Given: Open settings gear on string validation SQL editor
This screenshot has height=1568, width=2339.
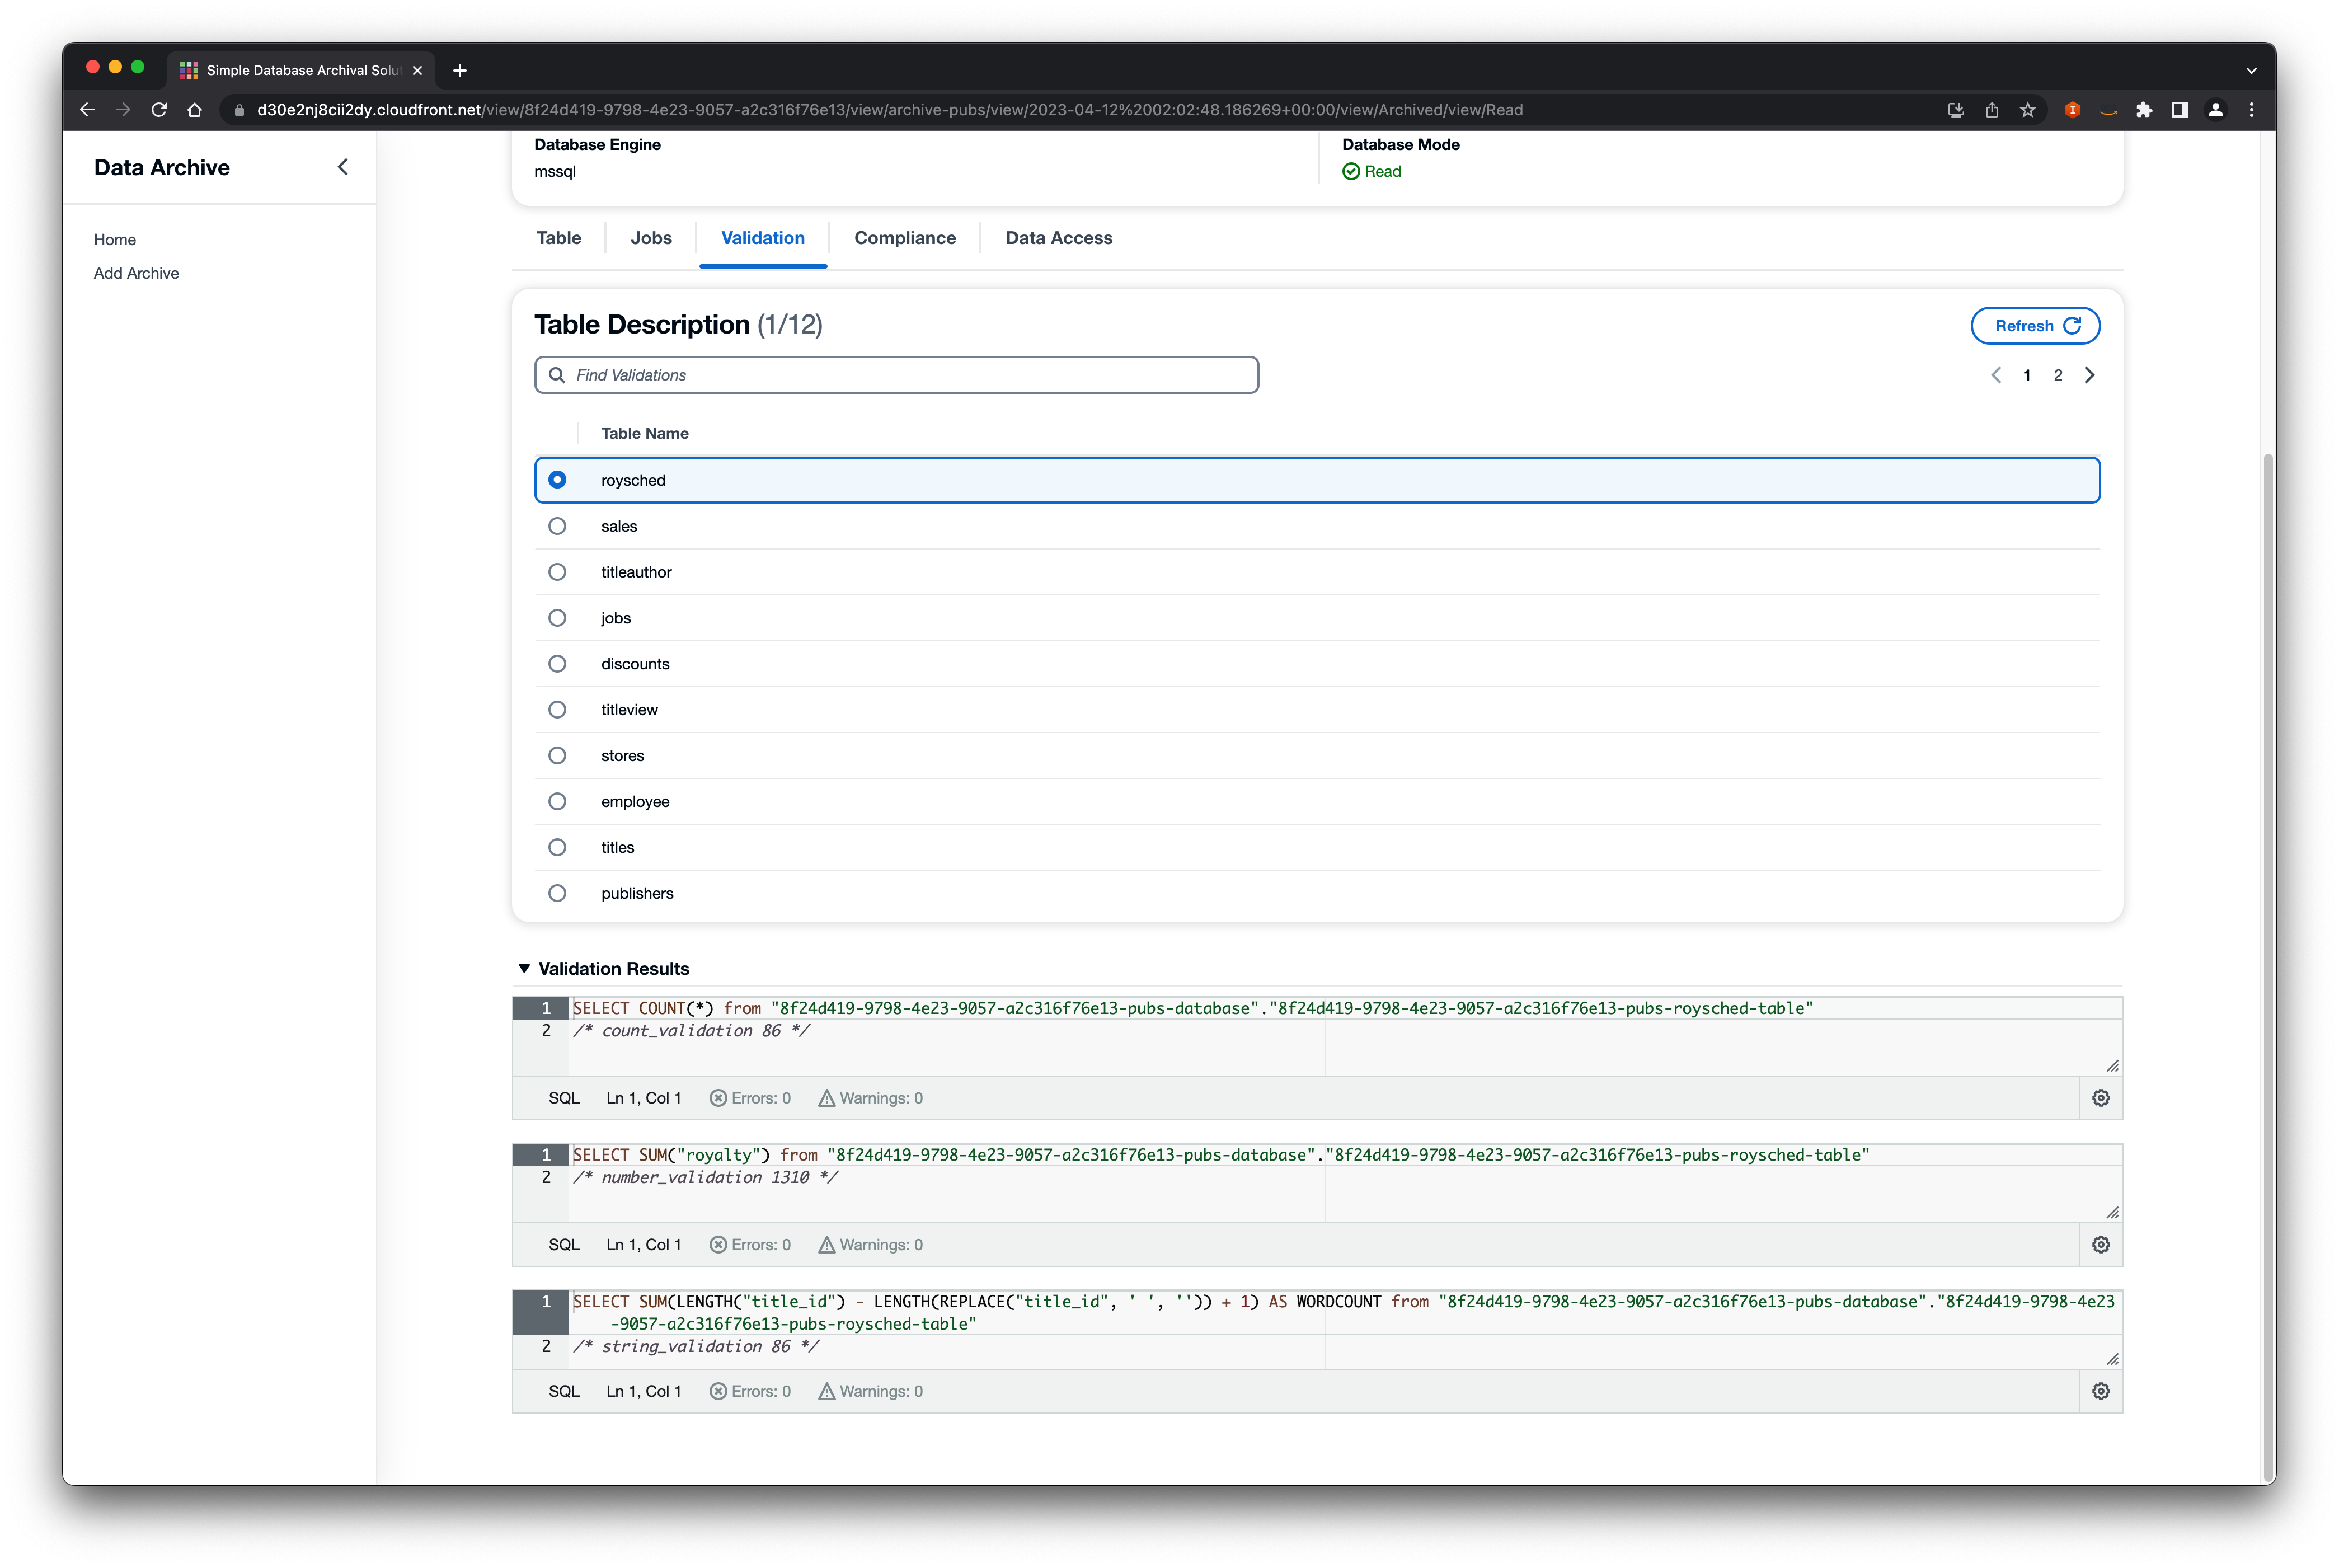Looking at the screenshot, I should 2100,1390.
